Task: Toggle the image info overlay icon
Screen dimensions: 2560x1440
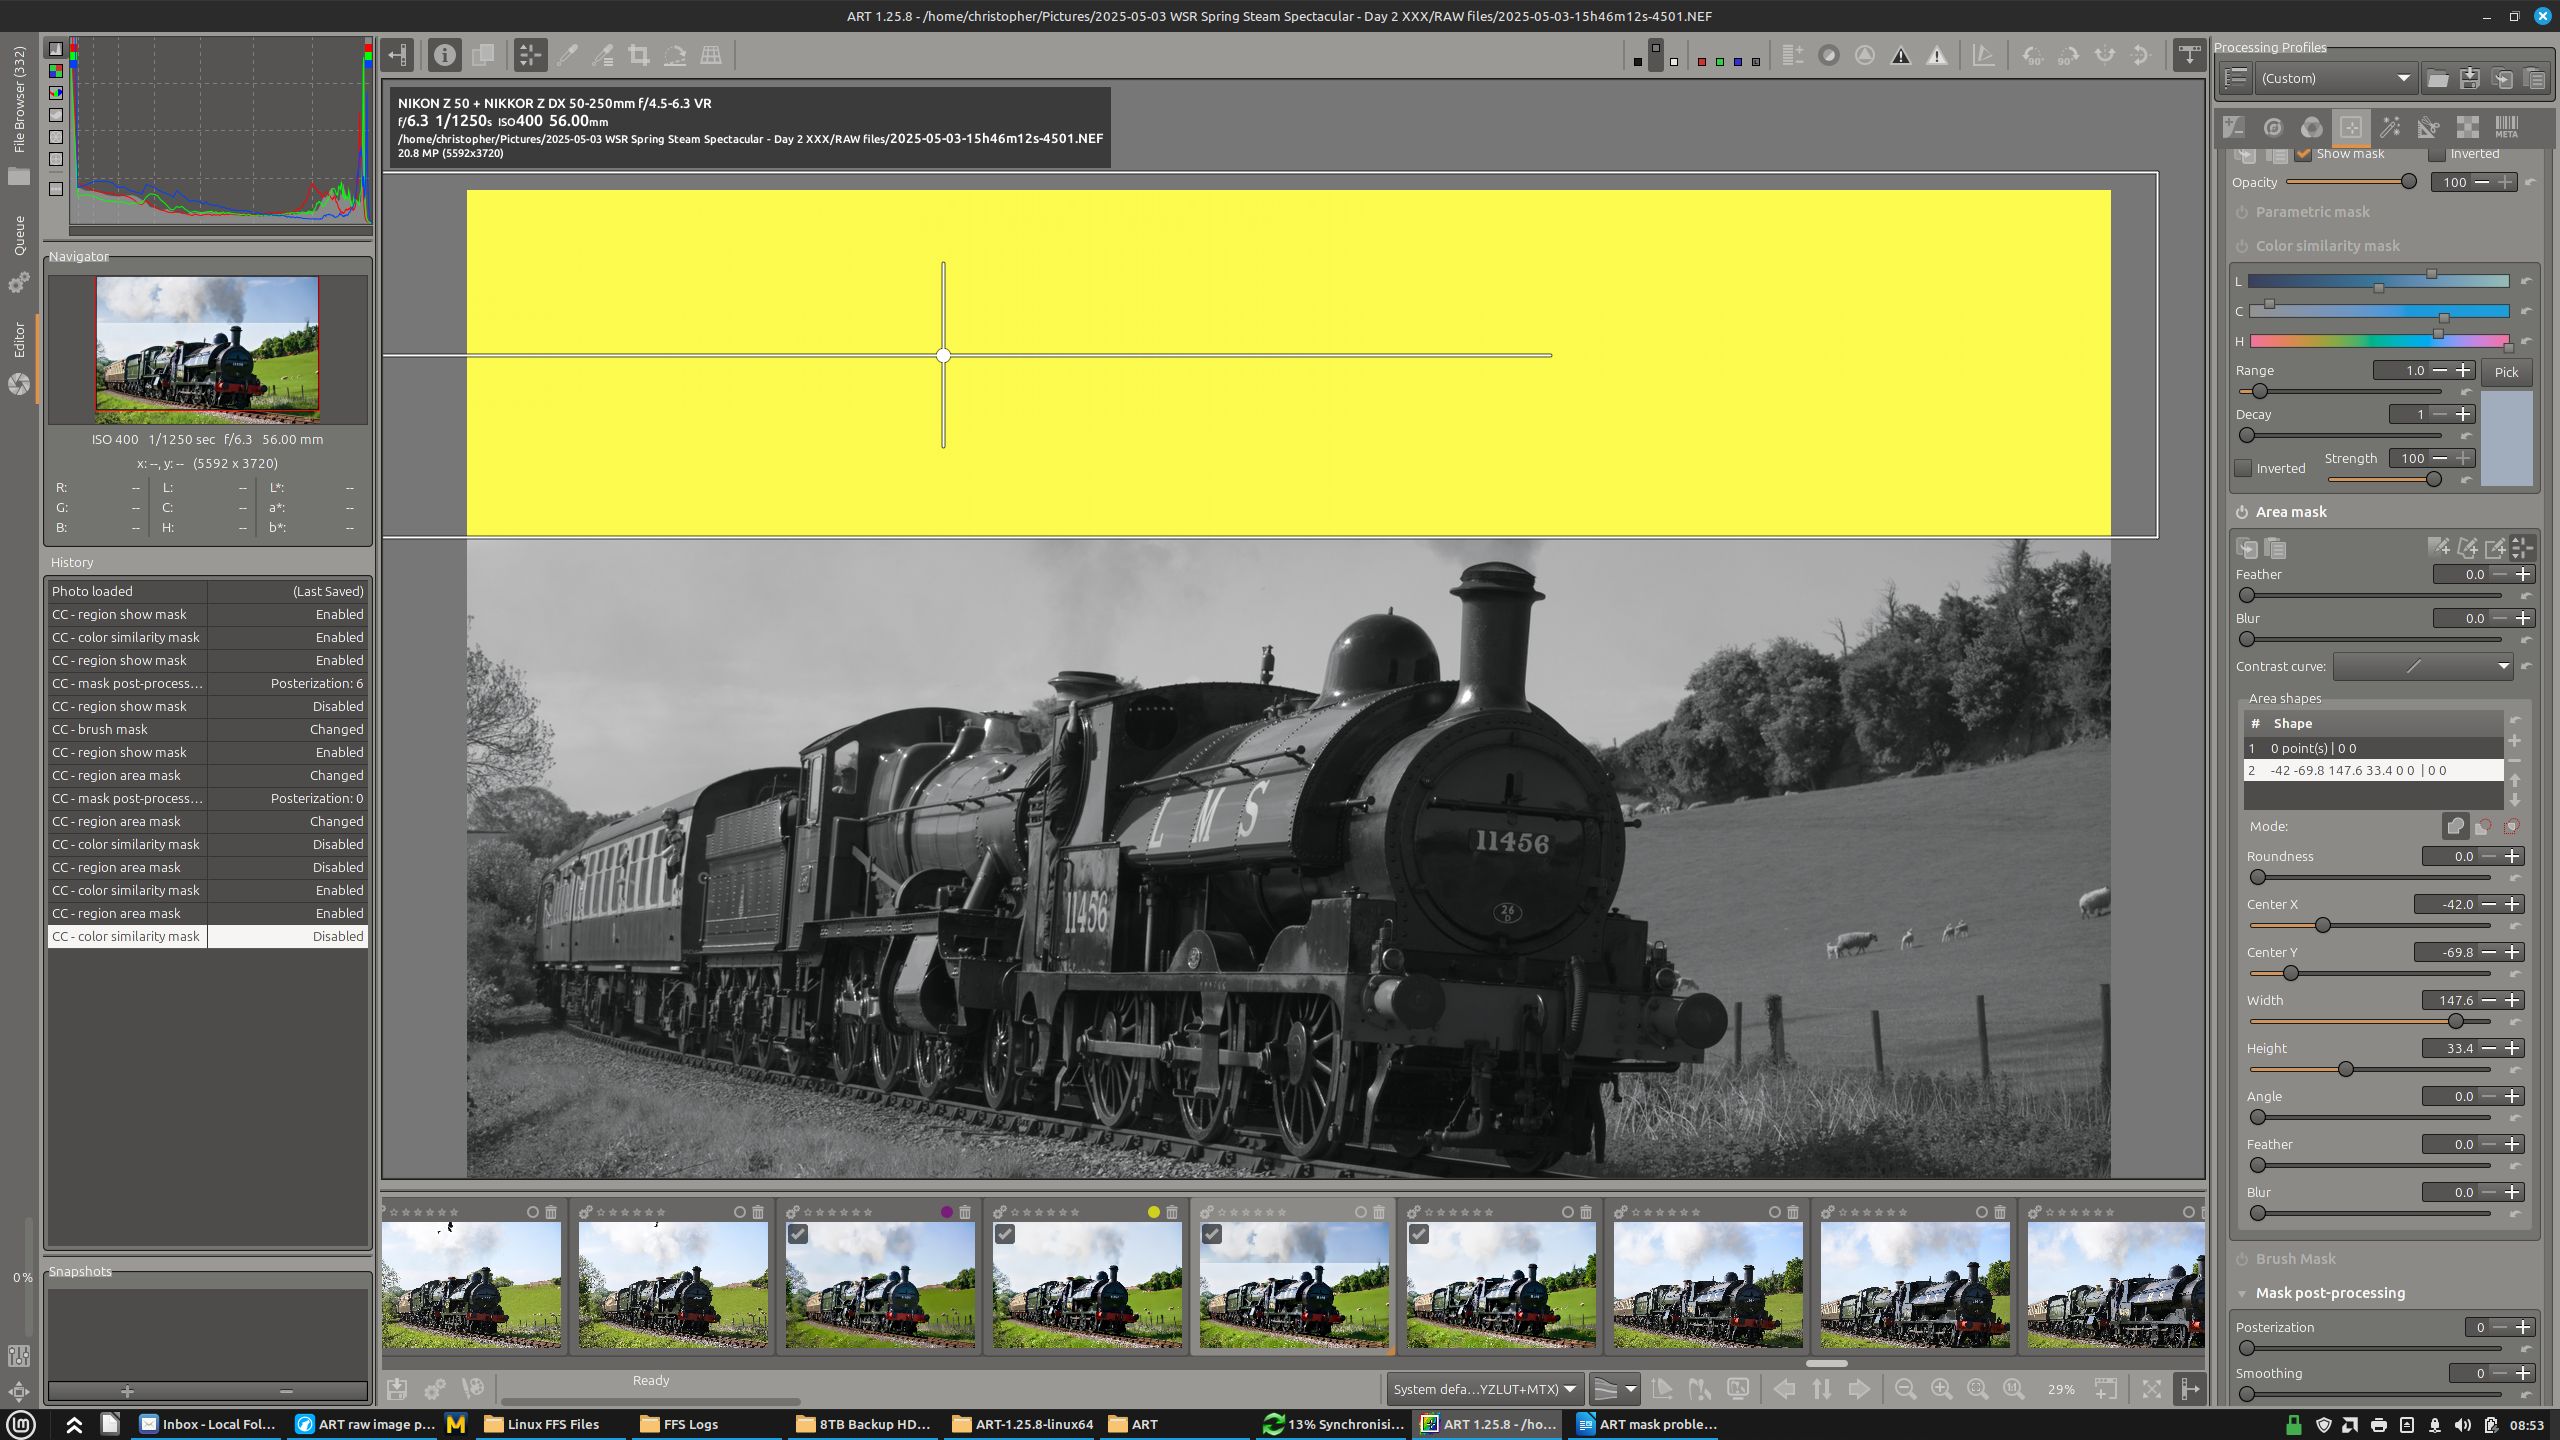Action: click(x=445, y=55)
